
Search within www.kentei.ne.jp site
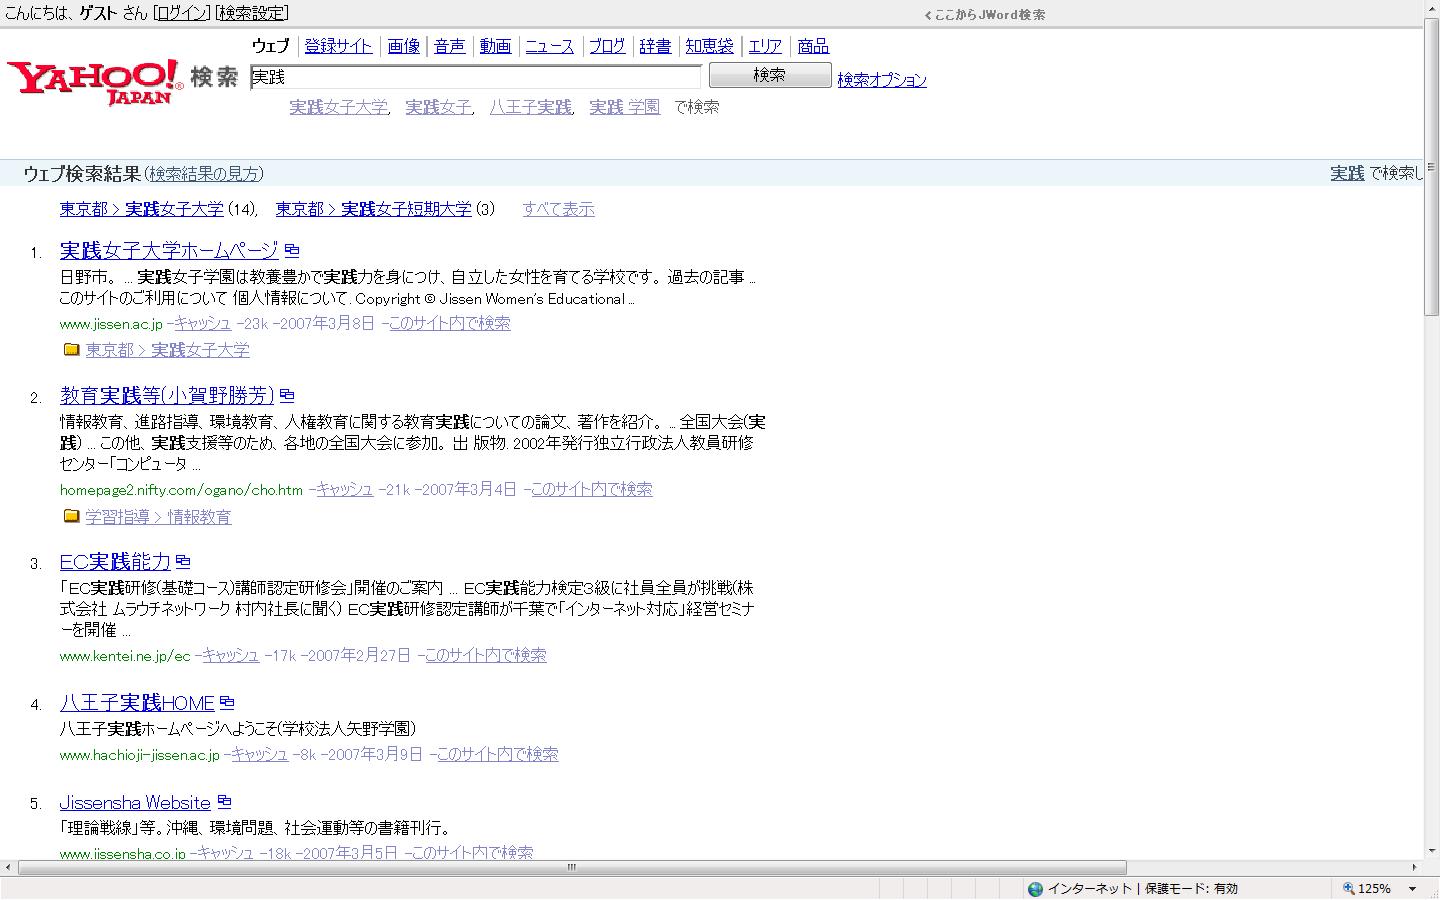click(x=485, y=655)
